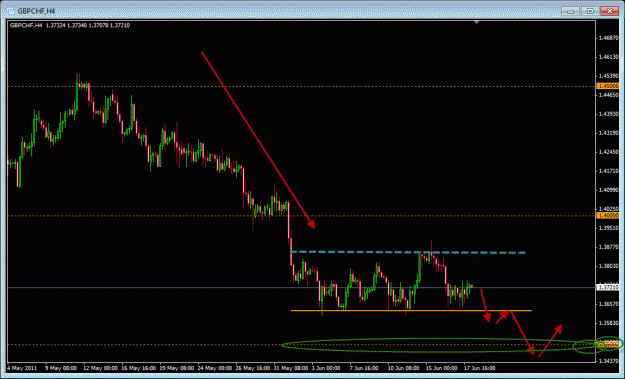The image size is (625, 379).
Task: Close the GBPCHF,H4 chart window
Action: point(610,11)
